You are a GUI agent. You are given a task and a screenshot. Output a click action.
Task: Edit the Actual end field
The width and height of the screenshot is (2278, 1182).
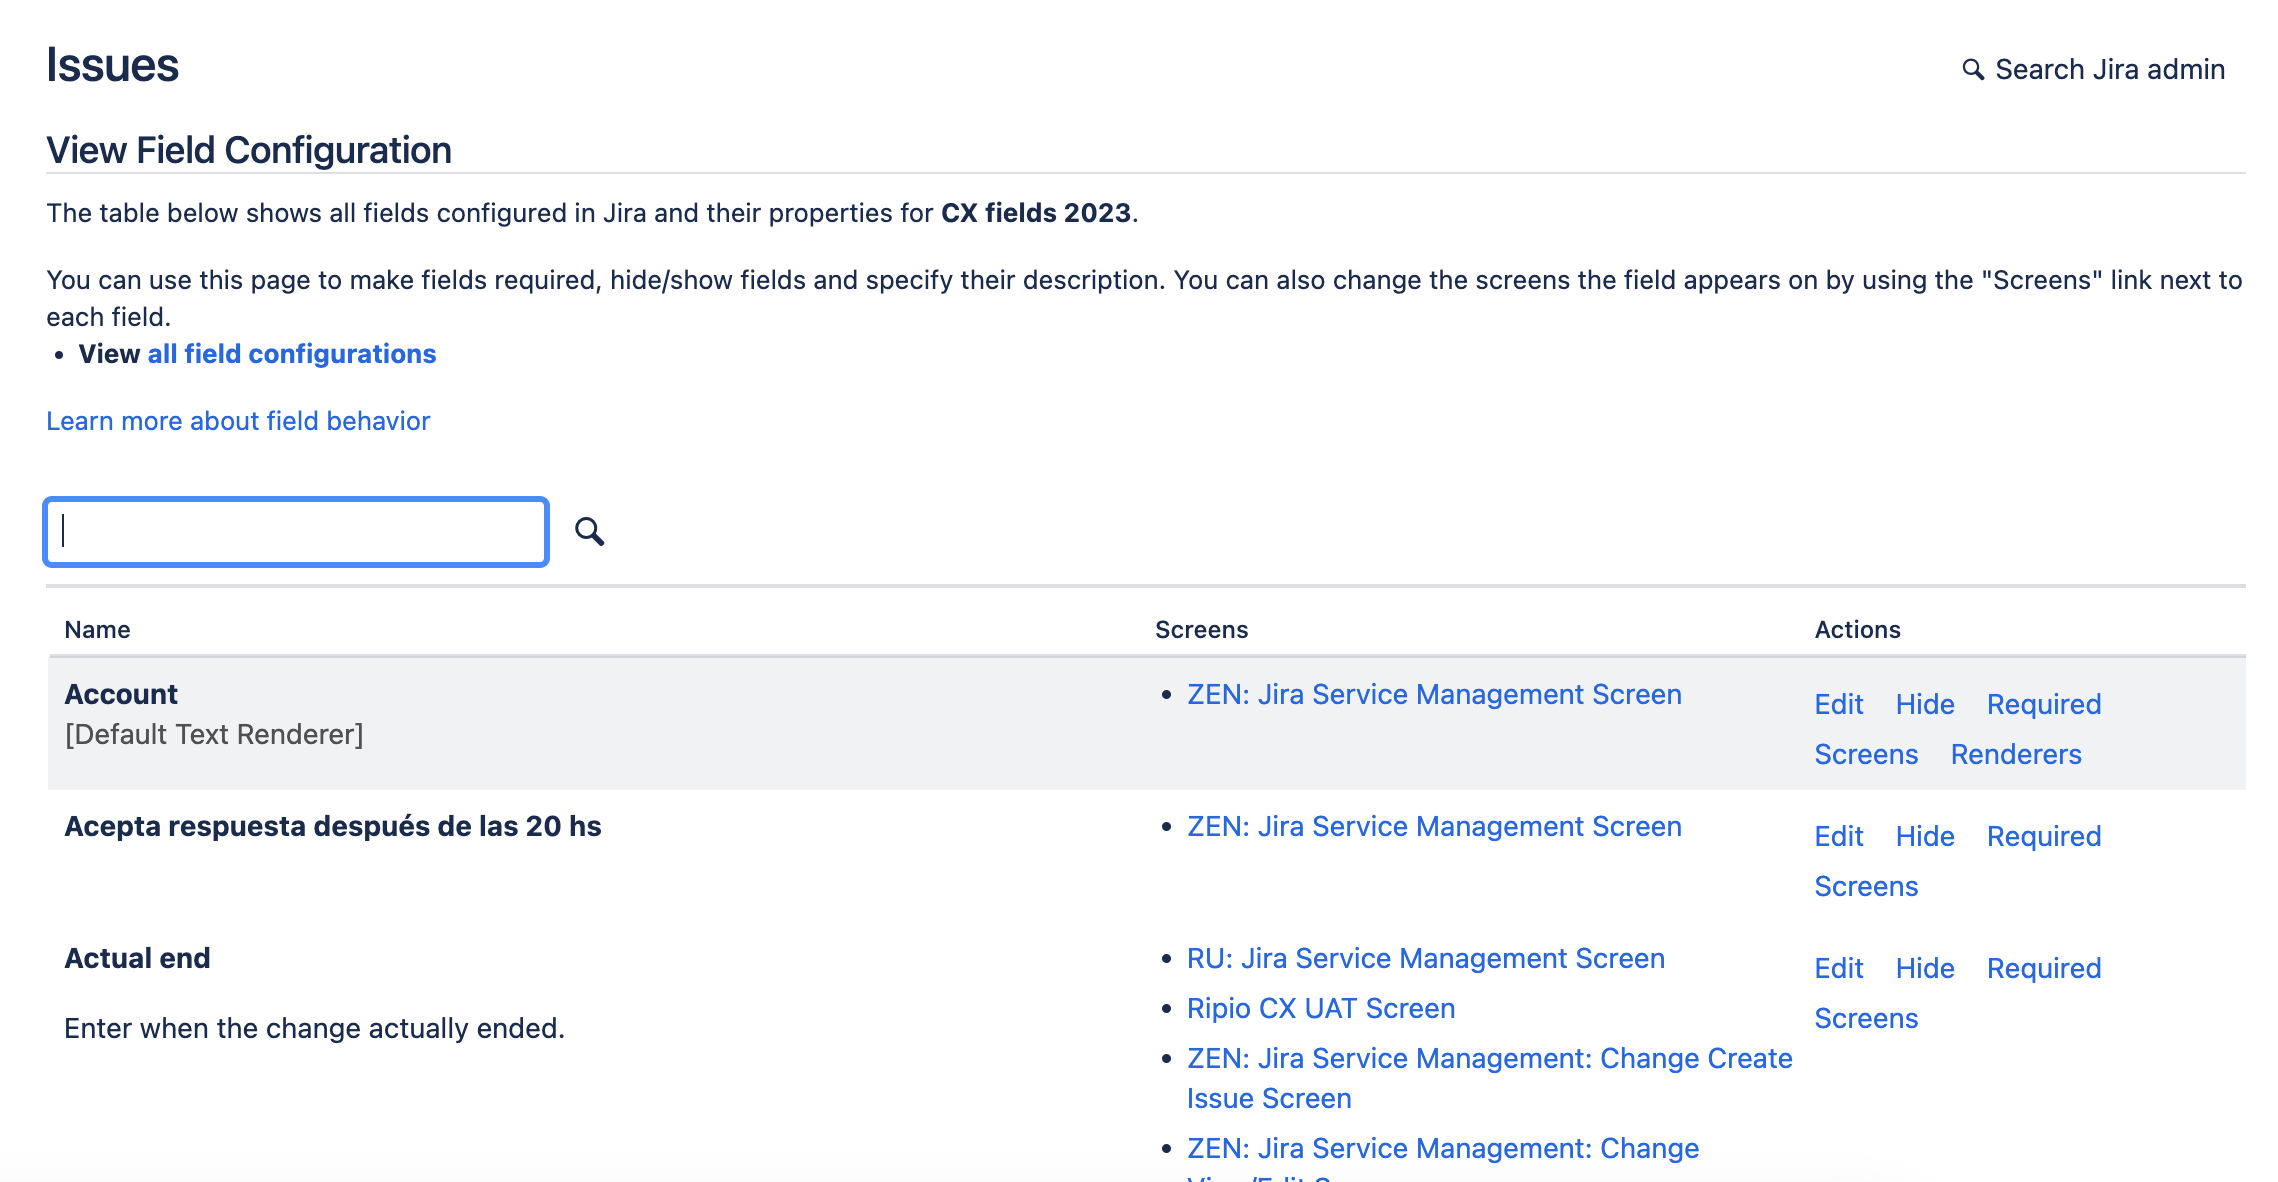1839,968
